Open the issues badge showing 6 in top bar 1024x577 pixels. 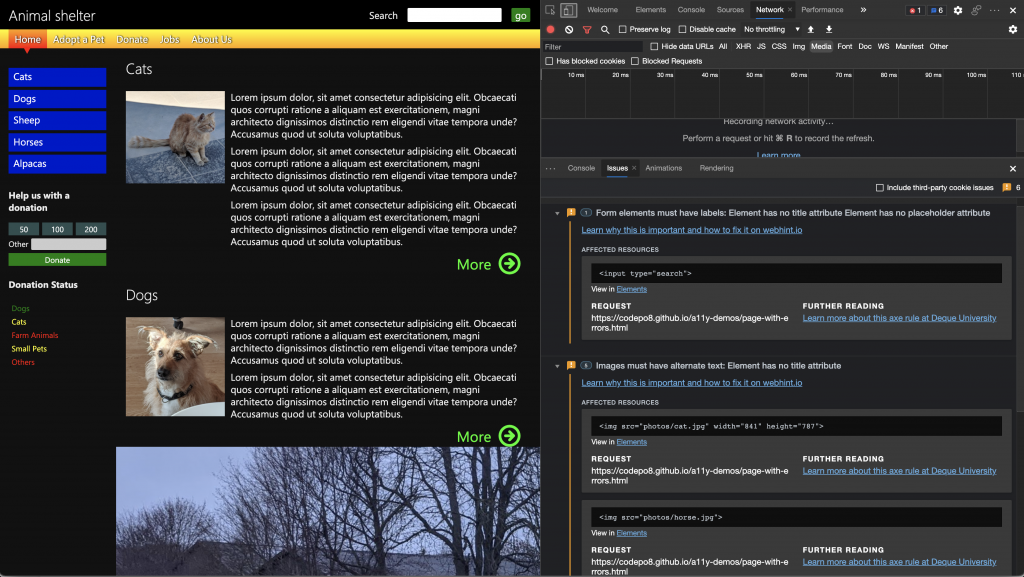pos(936,10)
